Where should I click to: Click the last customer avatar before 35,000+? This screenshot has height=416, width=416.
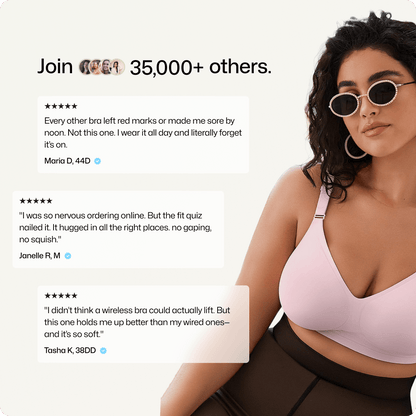point(117,67)
